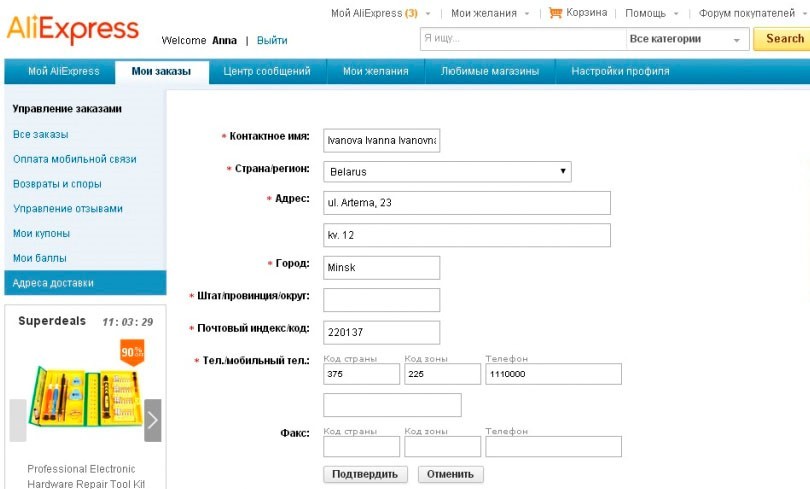This screenshot has width=810, height=489.
Task: Show the next Superdeals item arrow
Action: point(153,420)
